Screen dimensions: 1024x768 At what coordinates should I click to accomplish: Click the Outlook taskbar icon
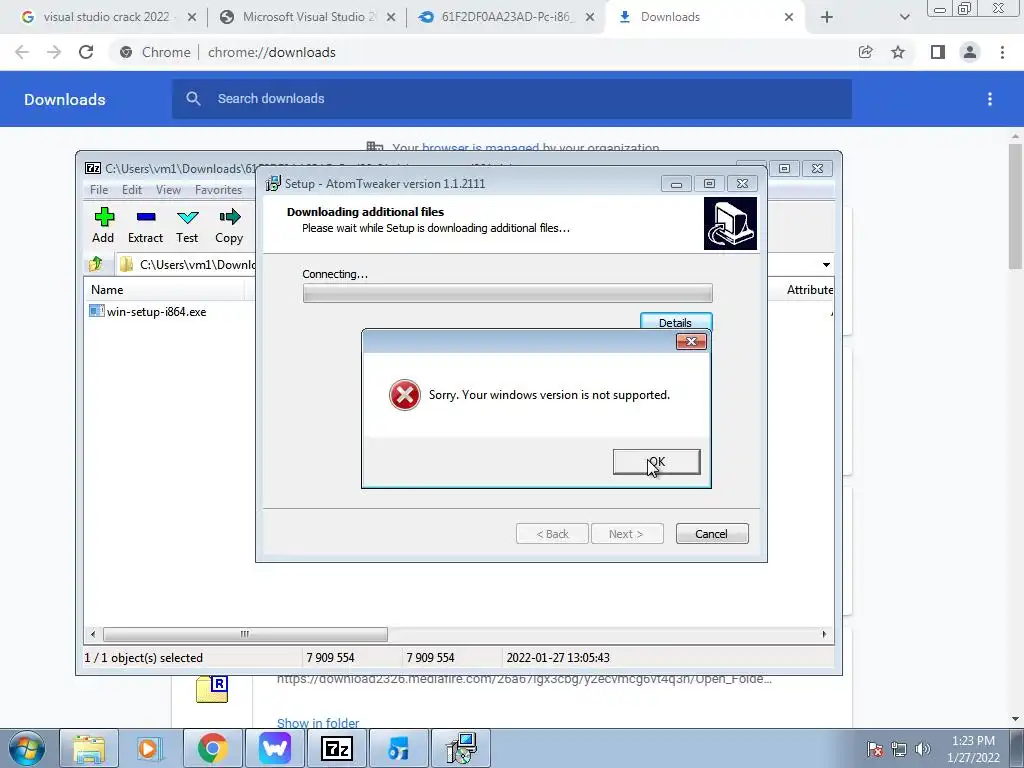coord(398,748)
